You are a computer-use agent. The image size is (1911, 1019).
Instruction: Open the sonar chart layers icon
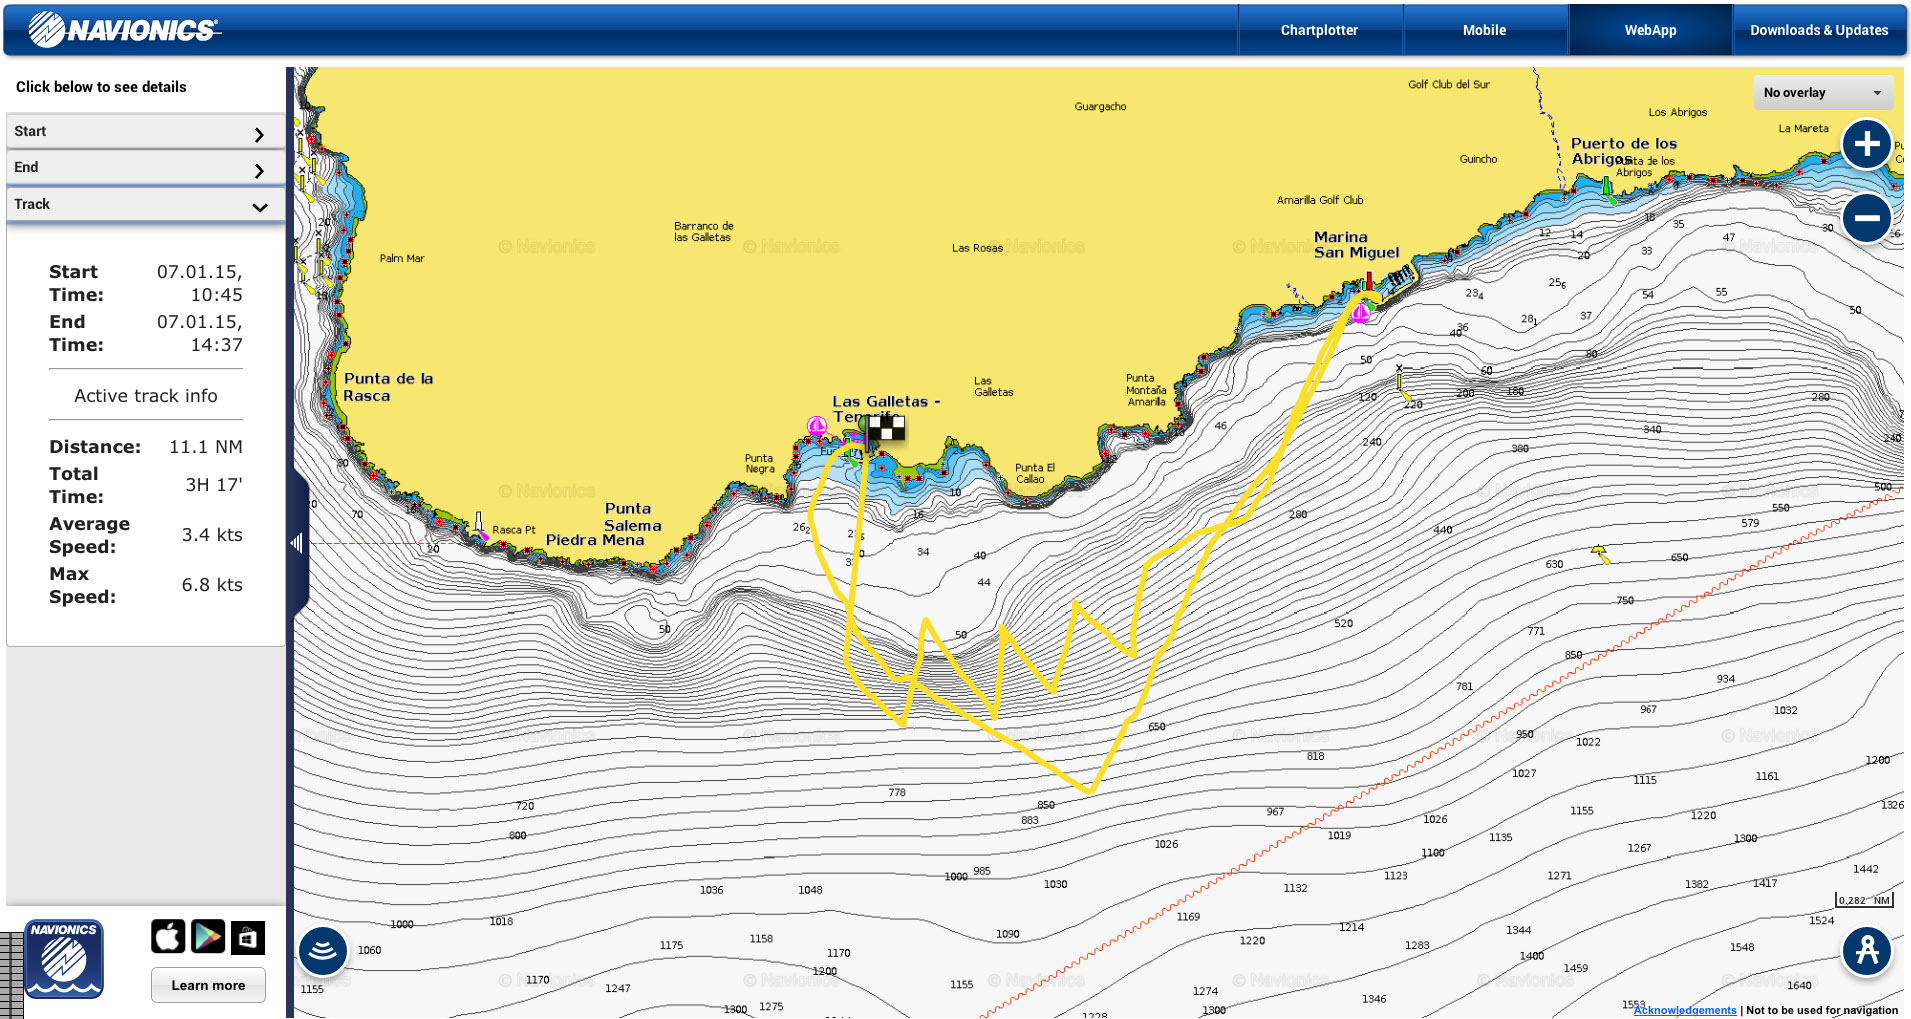pyautogui.click(x=323, y=951)
